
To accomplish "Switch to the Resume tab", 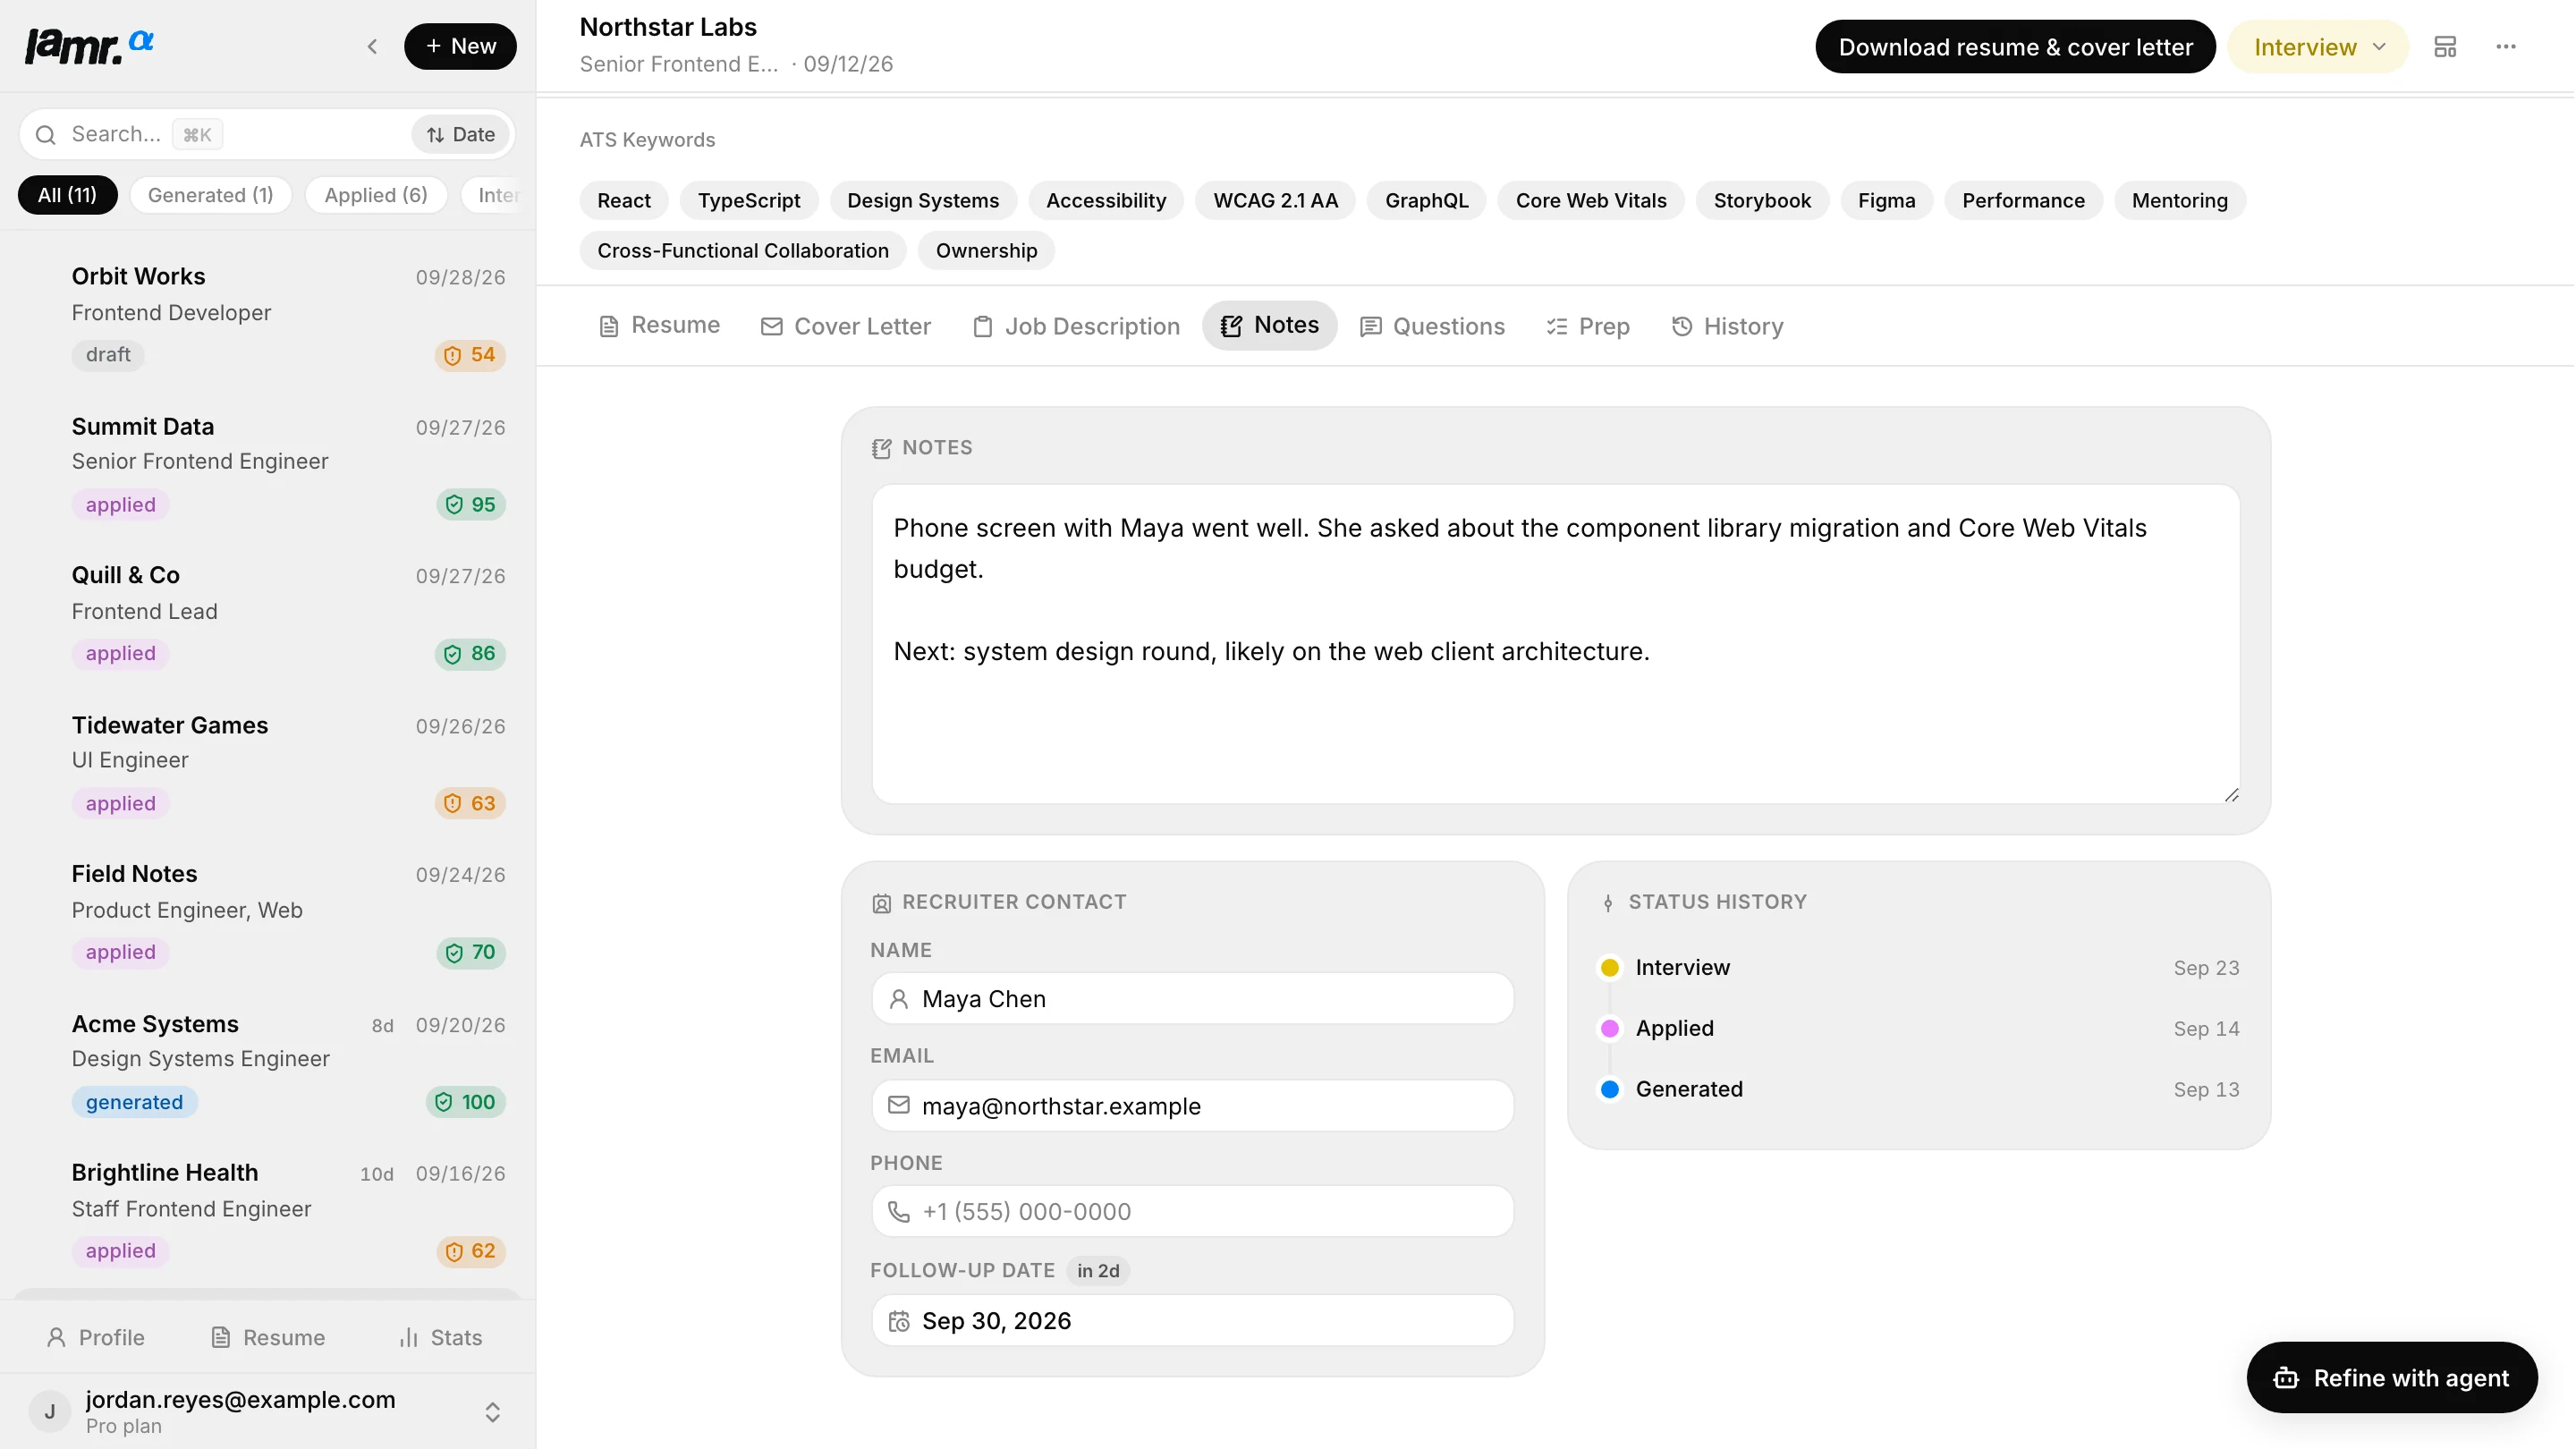I will pyautogui.click(x=659, y=326).
